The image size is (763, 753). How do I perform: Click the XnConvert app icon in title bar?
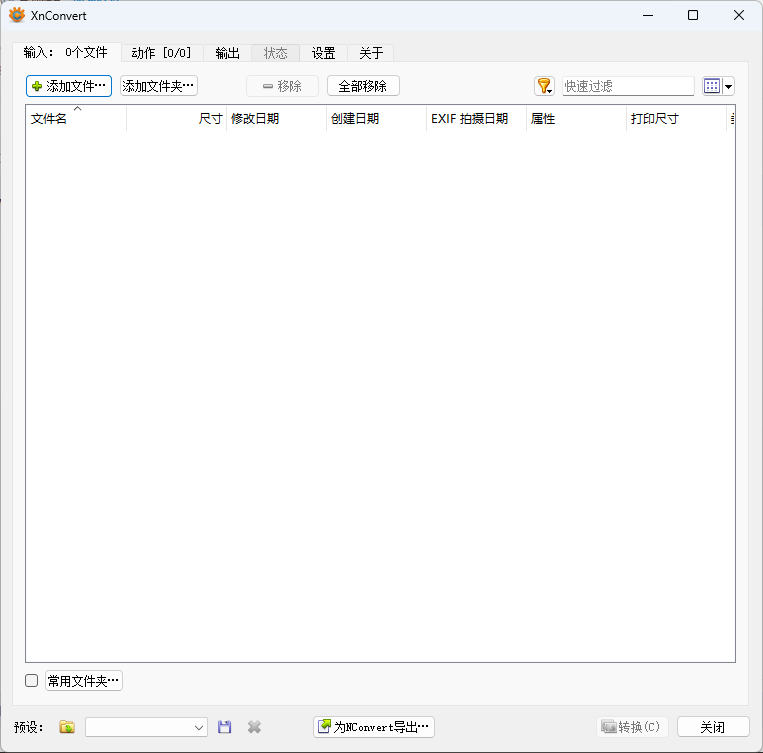[x=17, y=15]
